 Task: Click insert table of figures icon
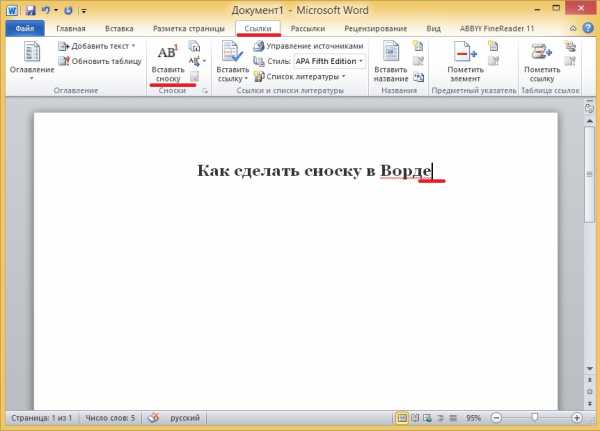coord(419,46)
